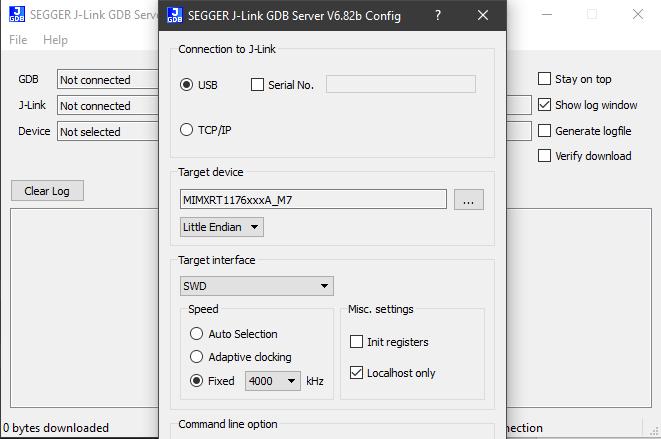Open the Help menu
Viewport: 661px width, 439px height.
(56, 40)
